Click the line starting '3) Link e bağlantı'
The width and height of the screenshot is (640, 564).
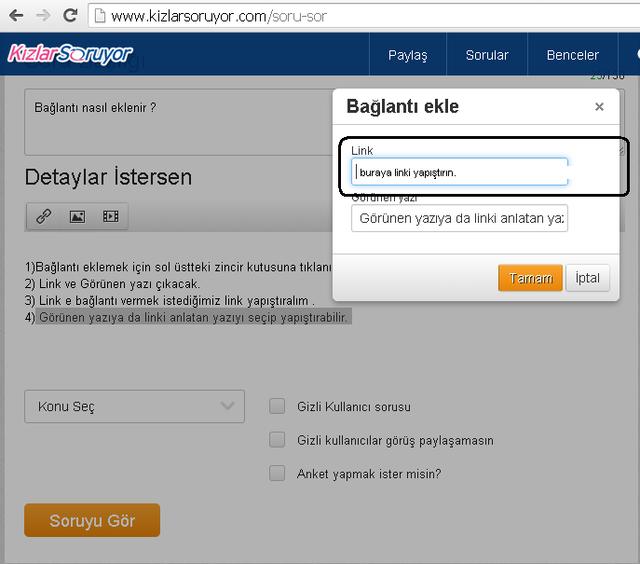pos(169,301)
